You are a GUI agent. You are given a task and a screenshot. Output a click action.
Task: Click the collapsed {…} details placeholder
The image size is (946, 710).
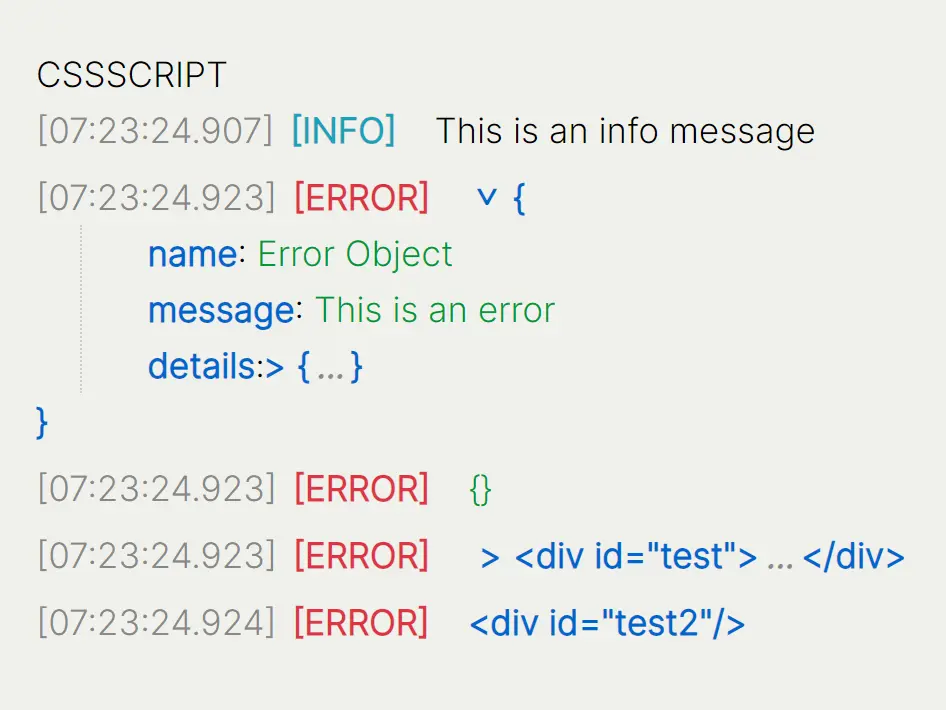pyautogui.click(x=330, y=367)
